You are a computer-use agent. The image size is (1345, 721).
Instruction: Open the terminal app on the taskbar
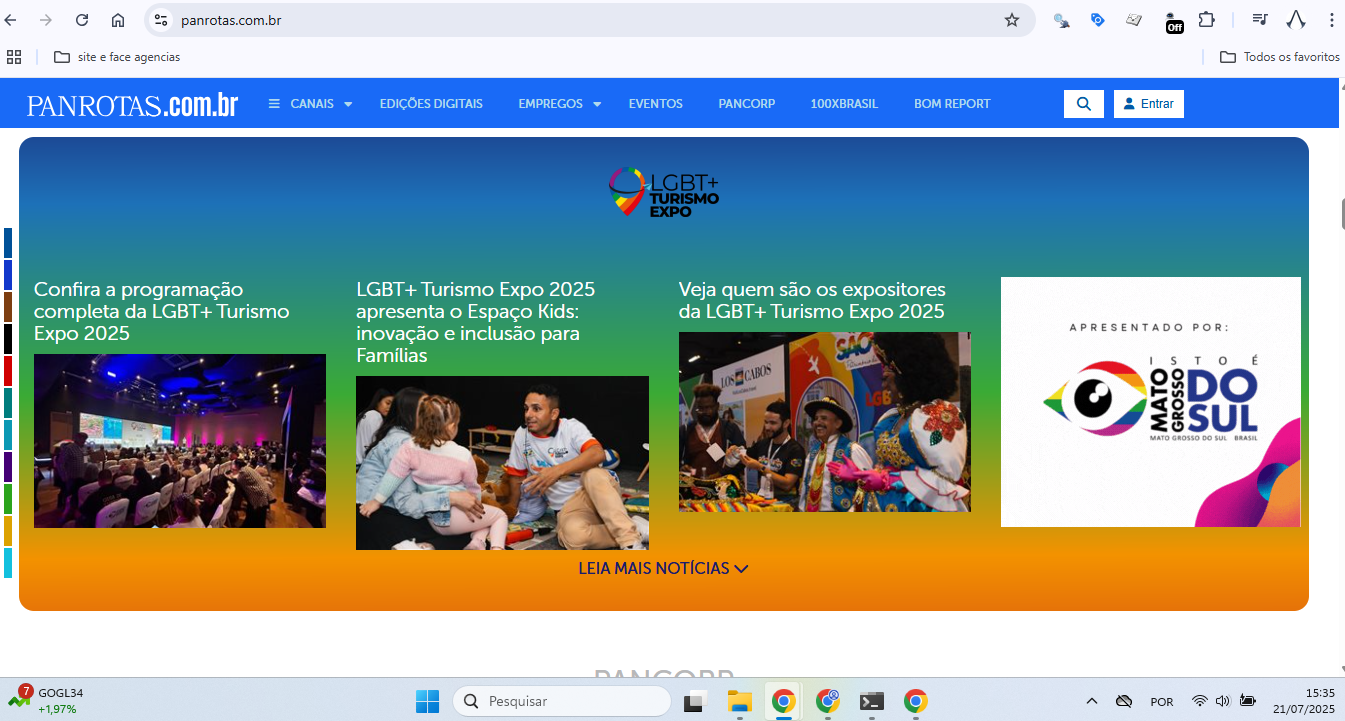click(x=871, y=701)
